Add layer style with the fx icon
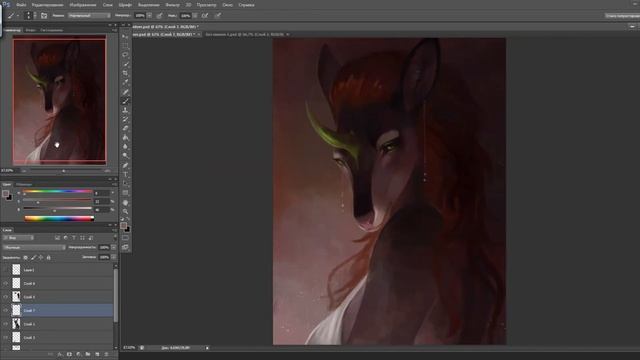 60,354
